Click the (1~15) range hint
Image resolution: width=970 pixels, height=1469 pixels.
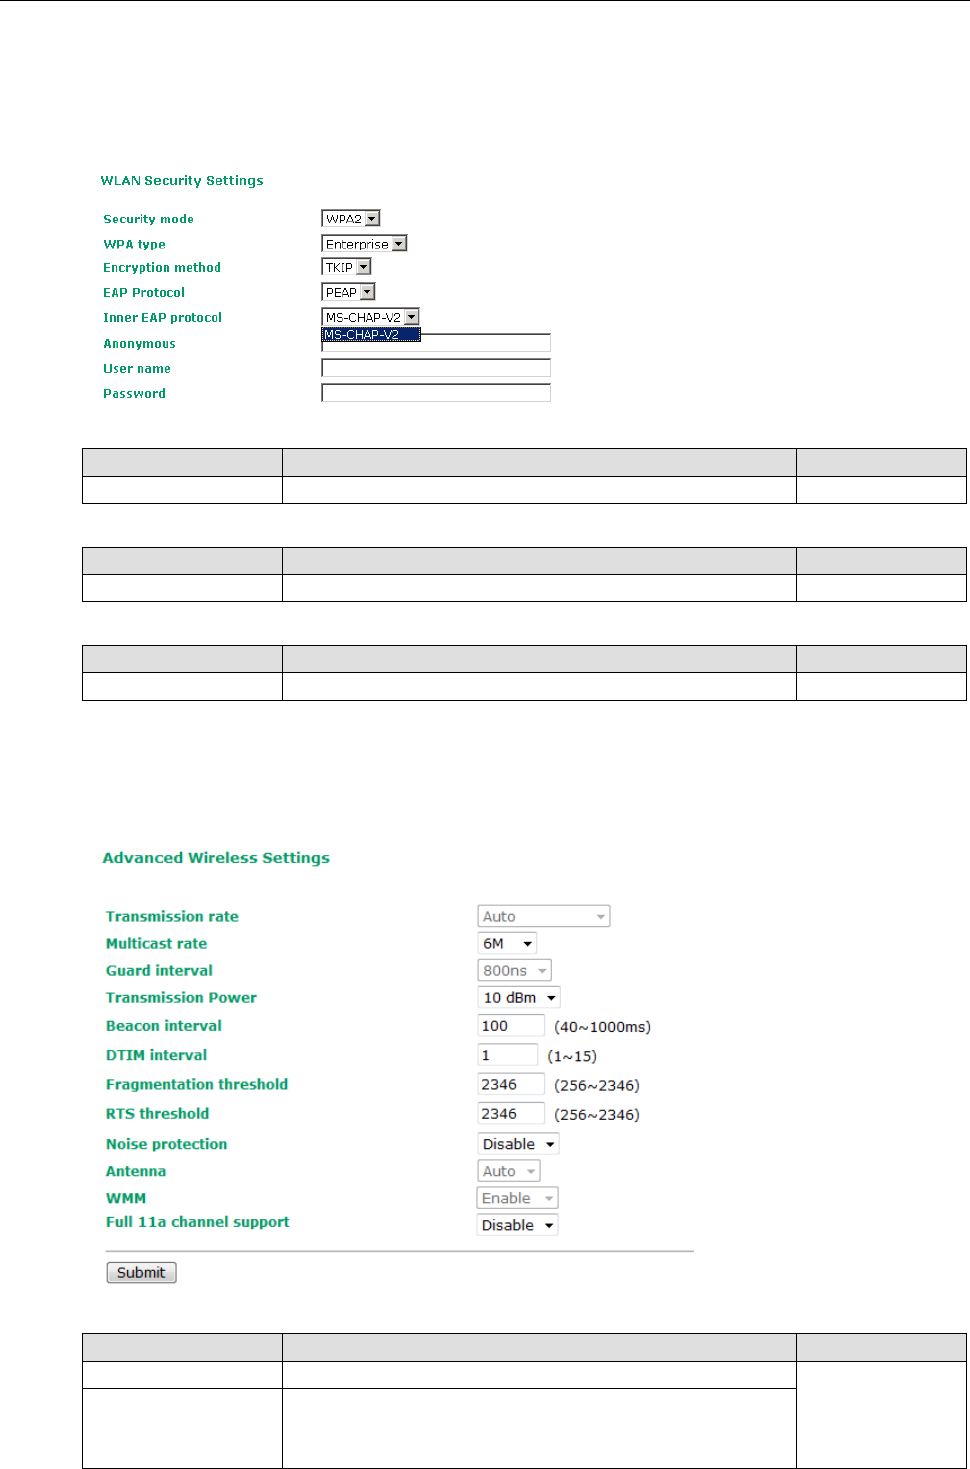point(572,1056)
